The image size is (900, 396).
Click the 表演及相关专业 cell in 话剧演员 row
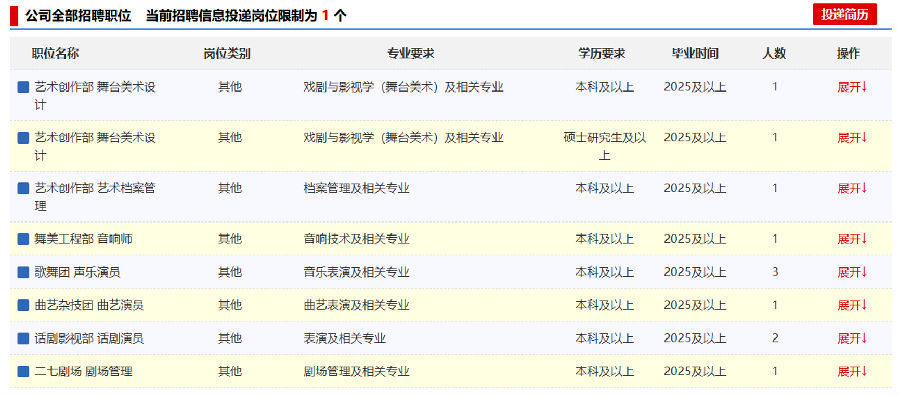point(344,339)
